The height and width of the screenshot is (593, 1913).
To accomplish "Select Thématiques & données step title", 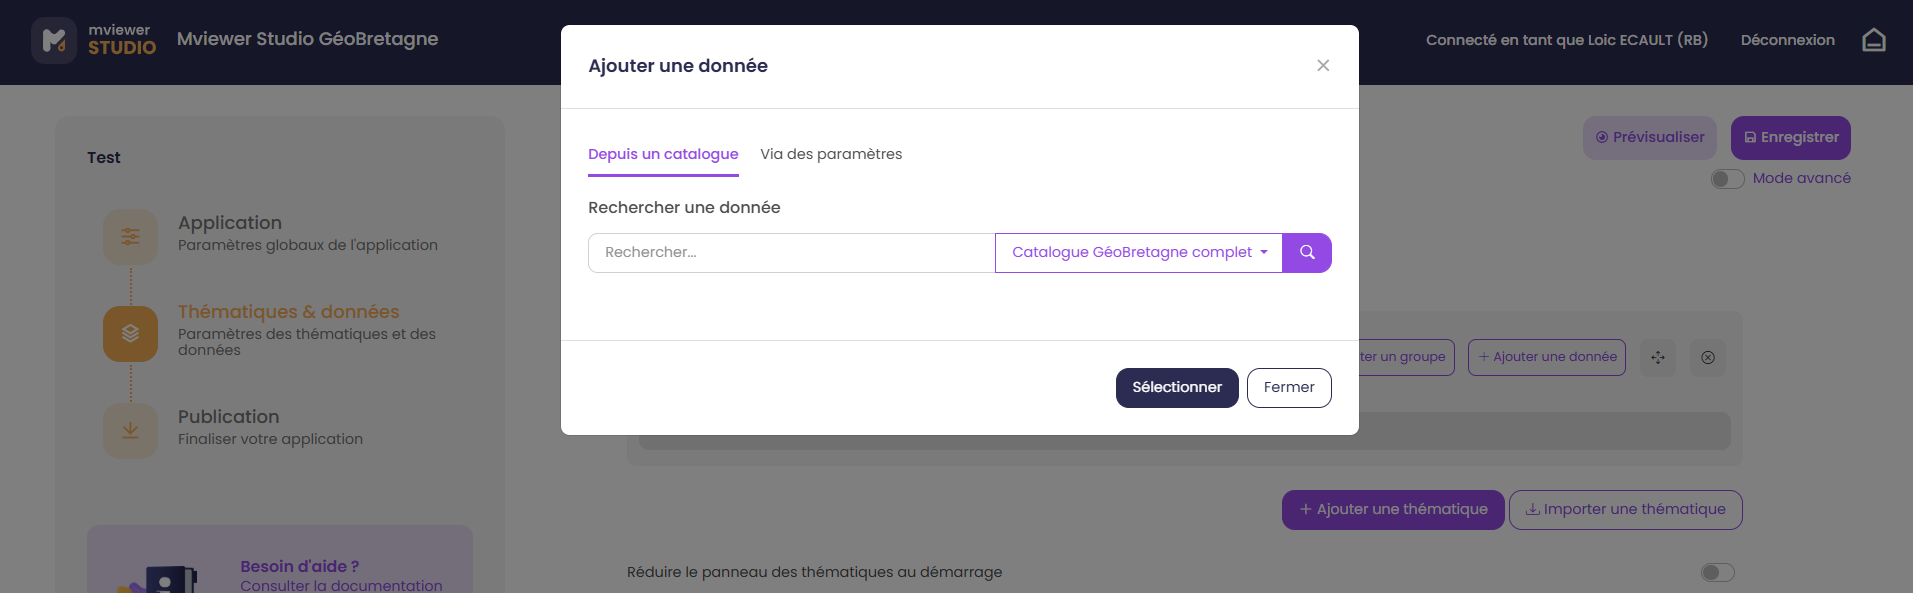I will coord(289,312).
